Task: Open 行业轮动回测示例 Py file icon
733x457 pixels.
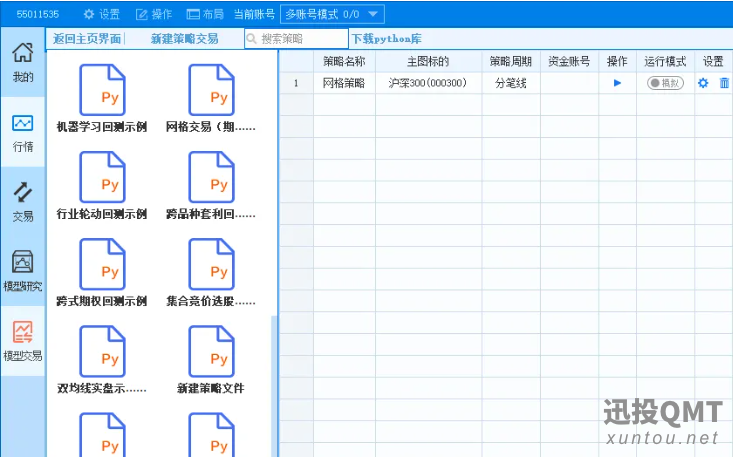Action: [x=102, y=177]
